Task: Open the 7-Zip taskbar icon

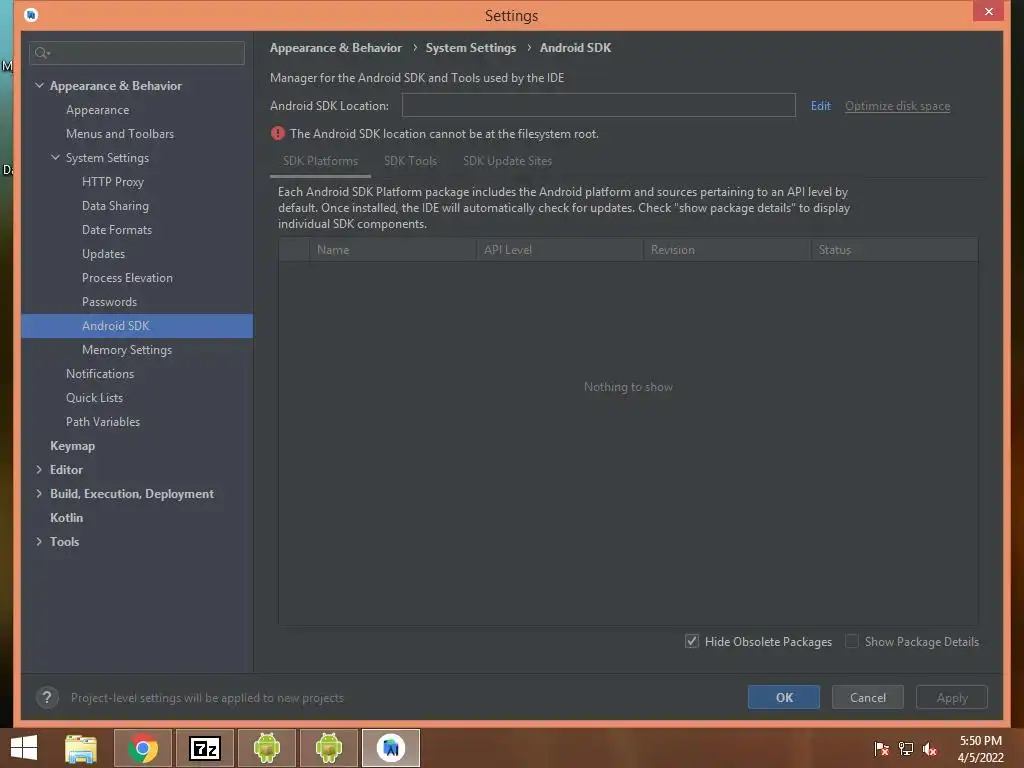Action: (204, 748)
